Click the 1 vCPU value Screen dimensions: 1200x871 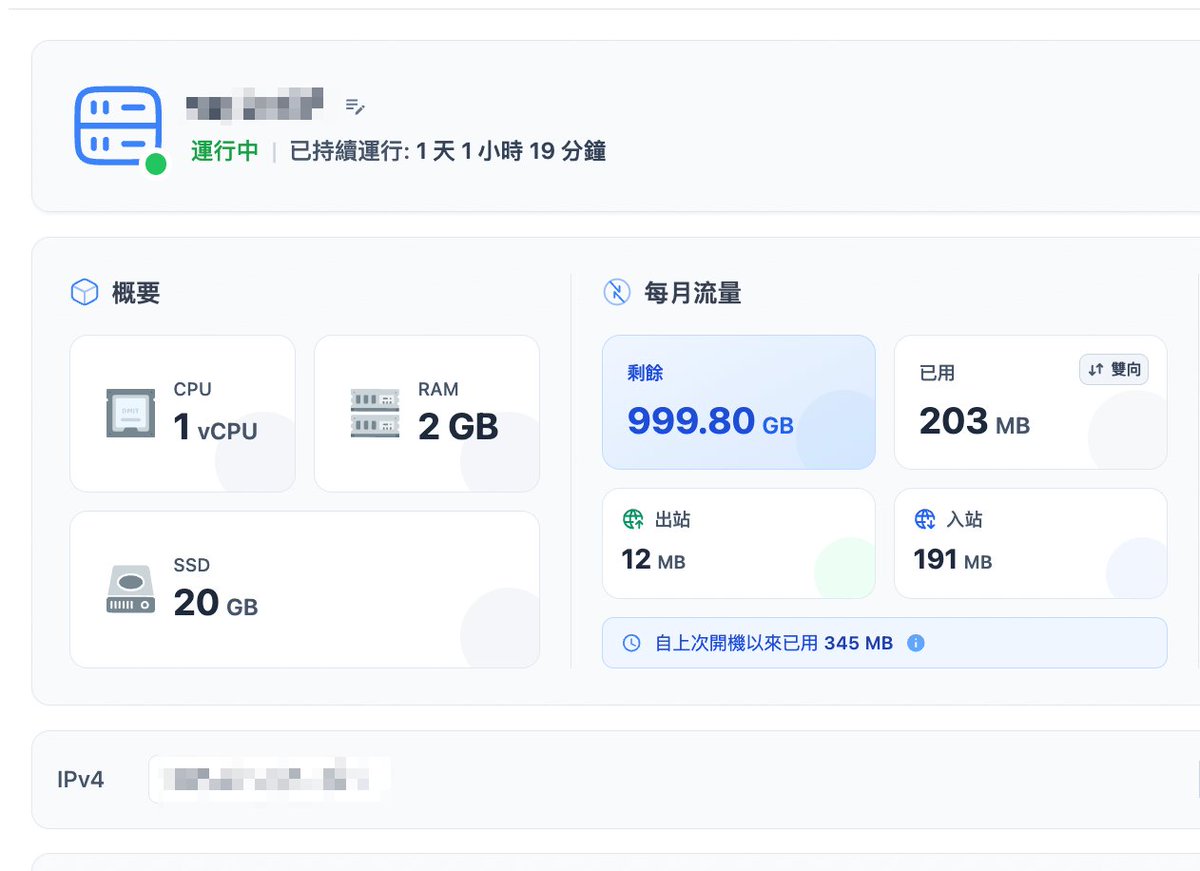pos(215,428)
